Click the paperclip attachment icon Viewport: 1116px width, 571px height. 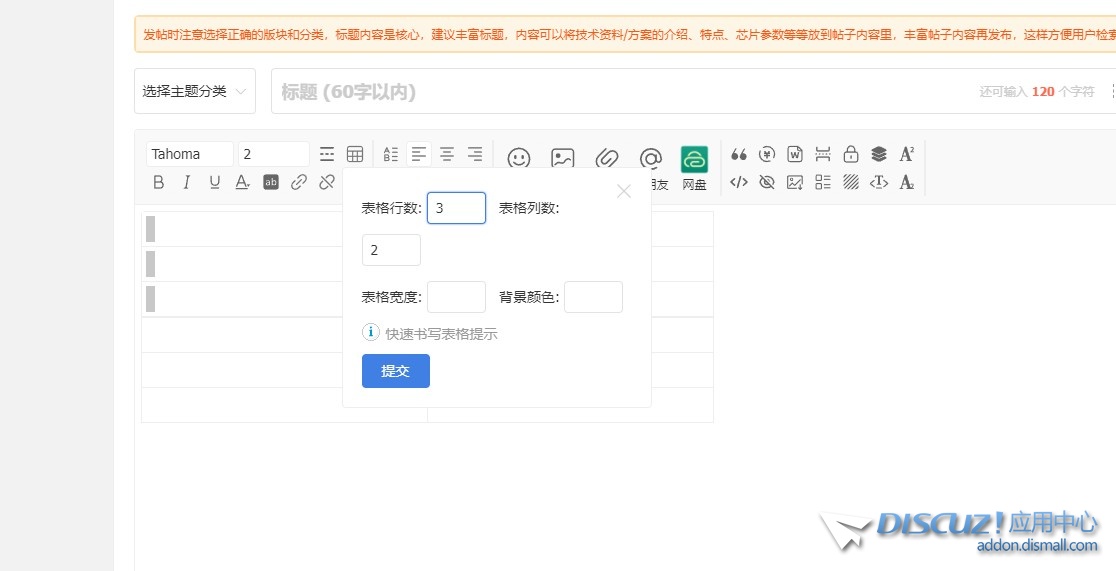[606, 158]
